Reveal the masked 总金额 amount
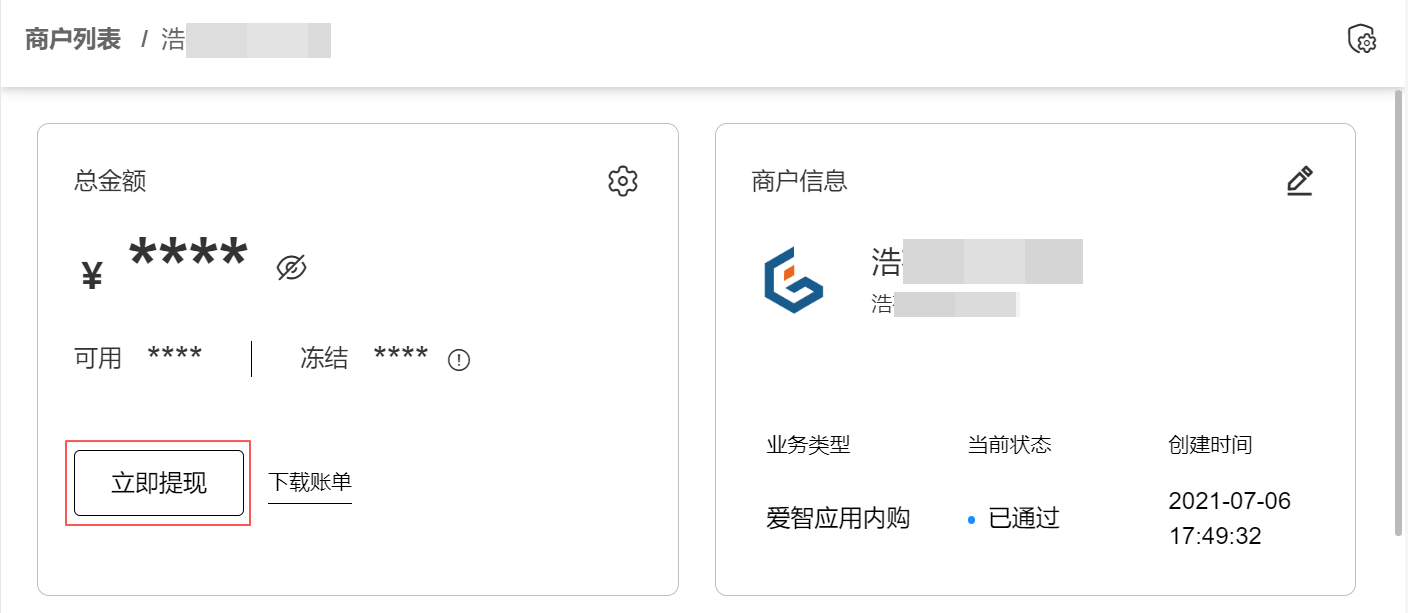Screen dimensions: 1408x613 (x=190, y=253)
